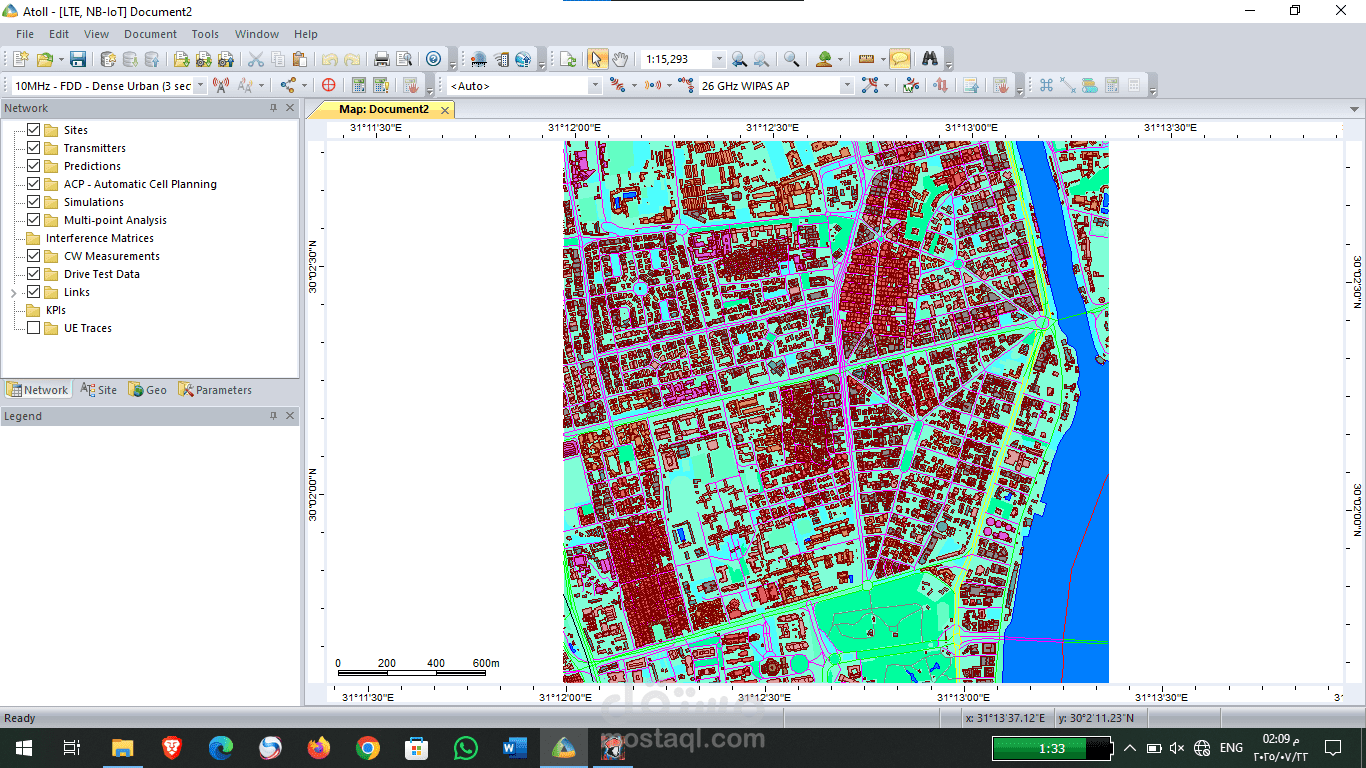The image size is (1366, 768).
Task: Open the Open-file icon dropdown arrow
Action: coord(61,59)
